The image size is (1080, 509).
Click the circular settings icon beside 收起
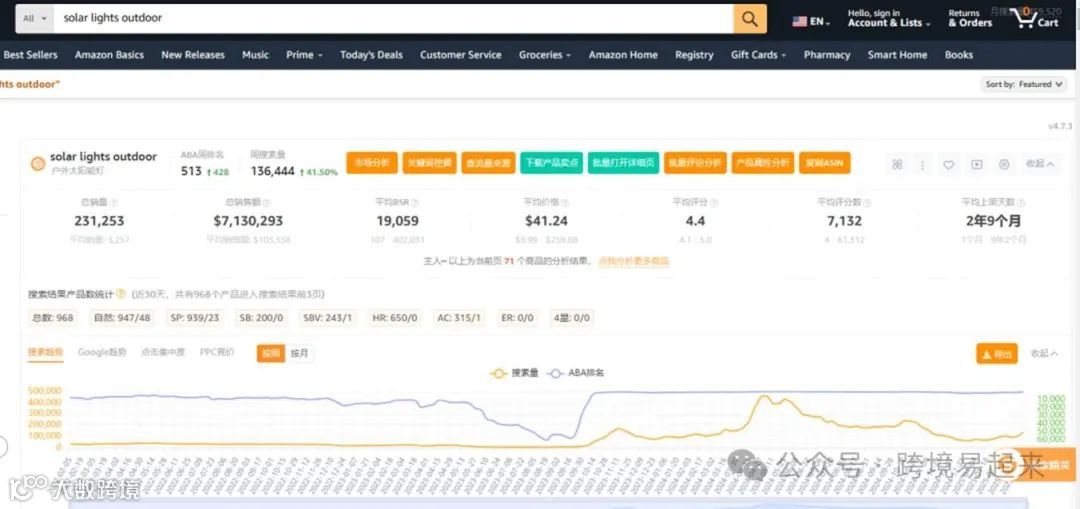pyautogui.click(x=1004, y=164)
